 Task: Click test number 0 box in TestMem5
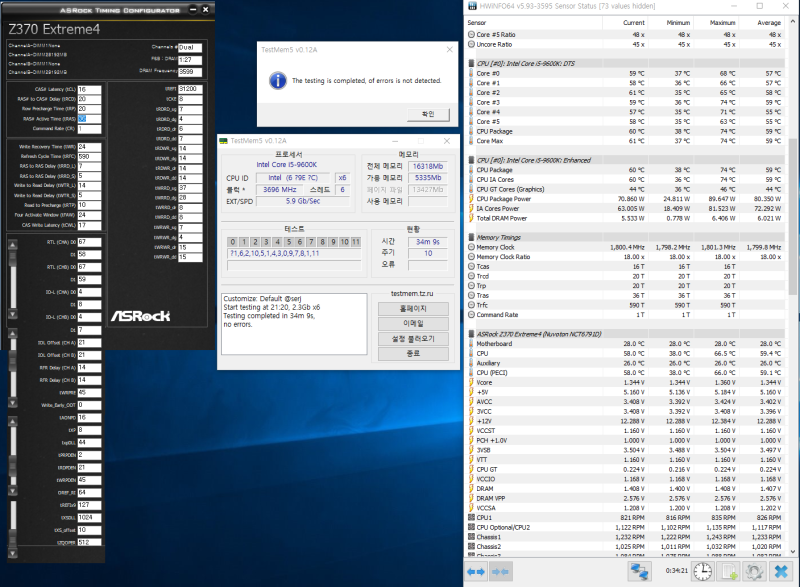coord(233,242)
